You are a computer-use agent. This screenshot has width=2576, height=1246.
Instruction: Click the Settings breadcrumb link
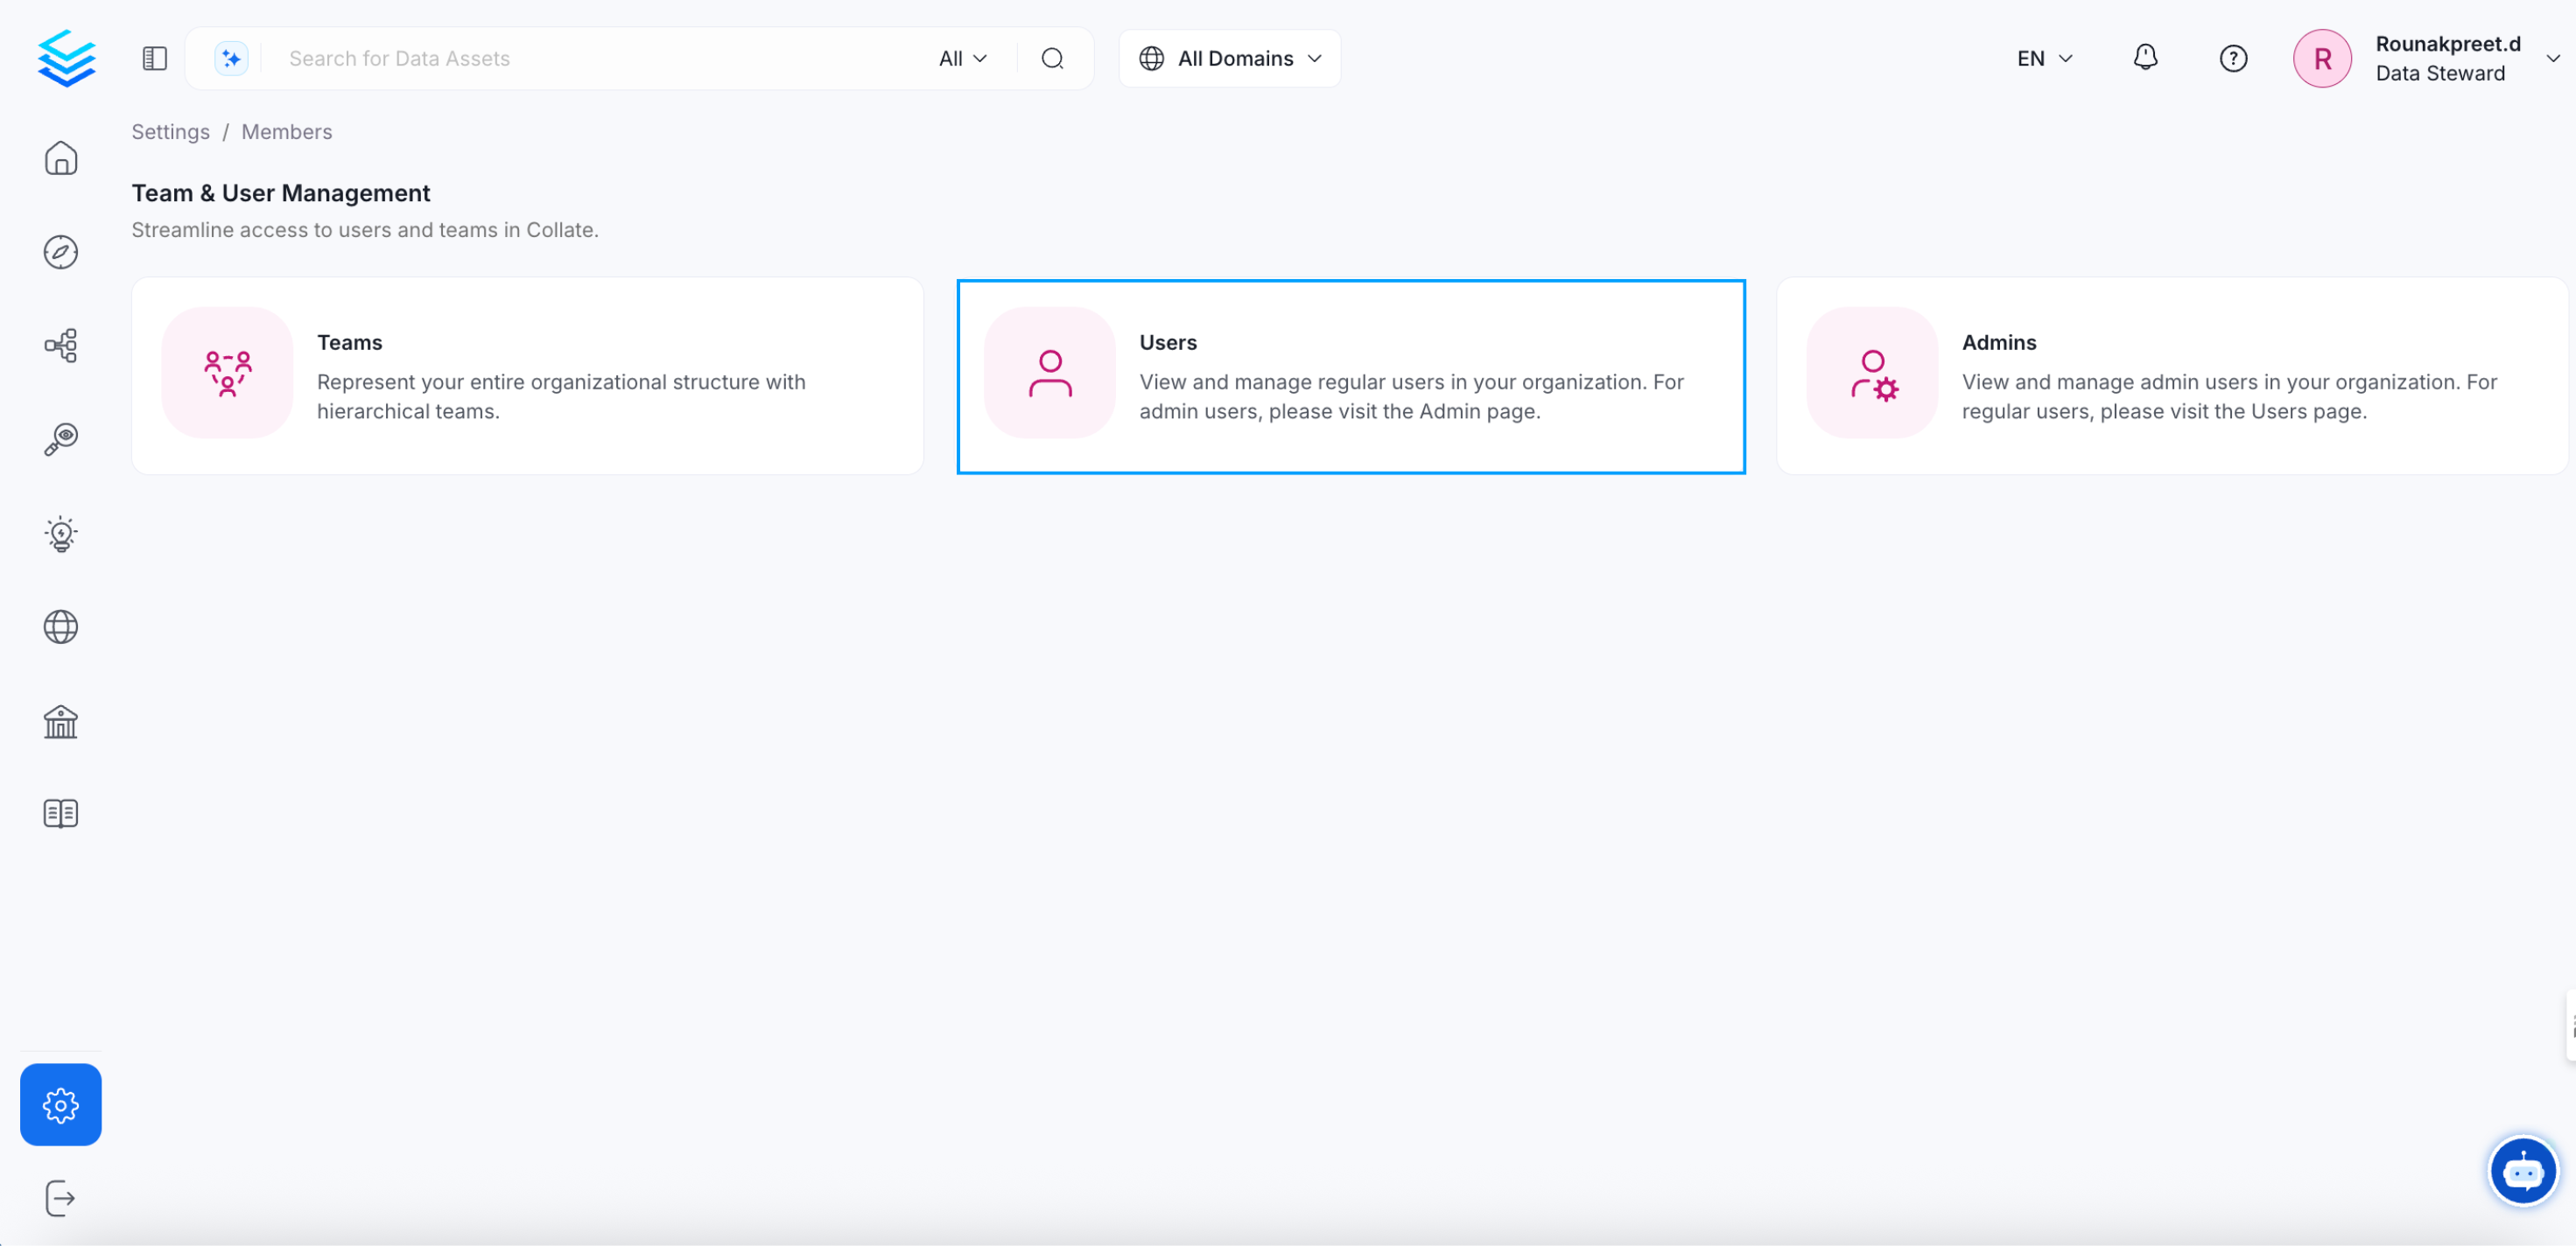coord(170,132)
